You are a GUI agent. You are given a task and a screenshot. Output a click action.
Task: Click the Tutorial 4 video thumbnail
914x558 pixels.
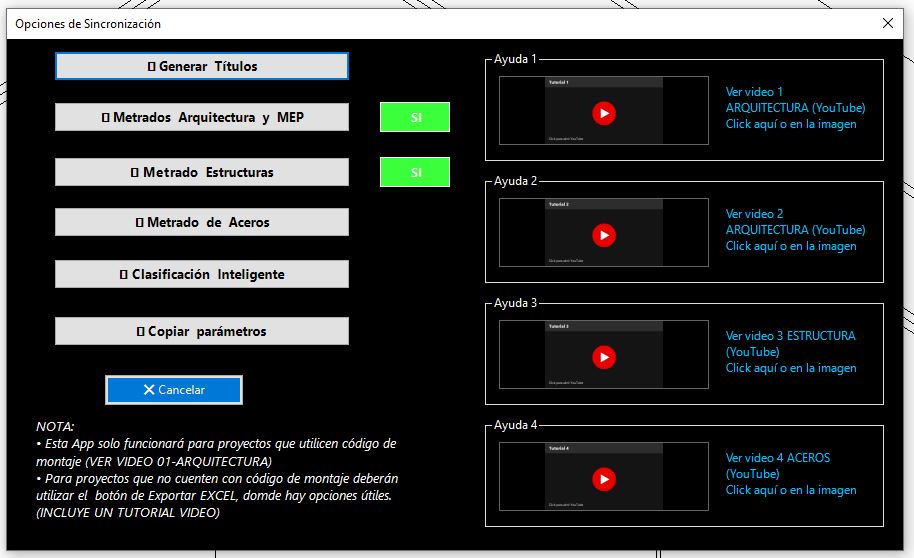(604, 476)
